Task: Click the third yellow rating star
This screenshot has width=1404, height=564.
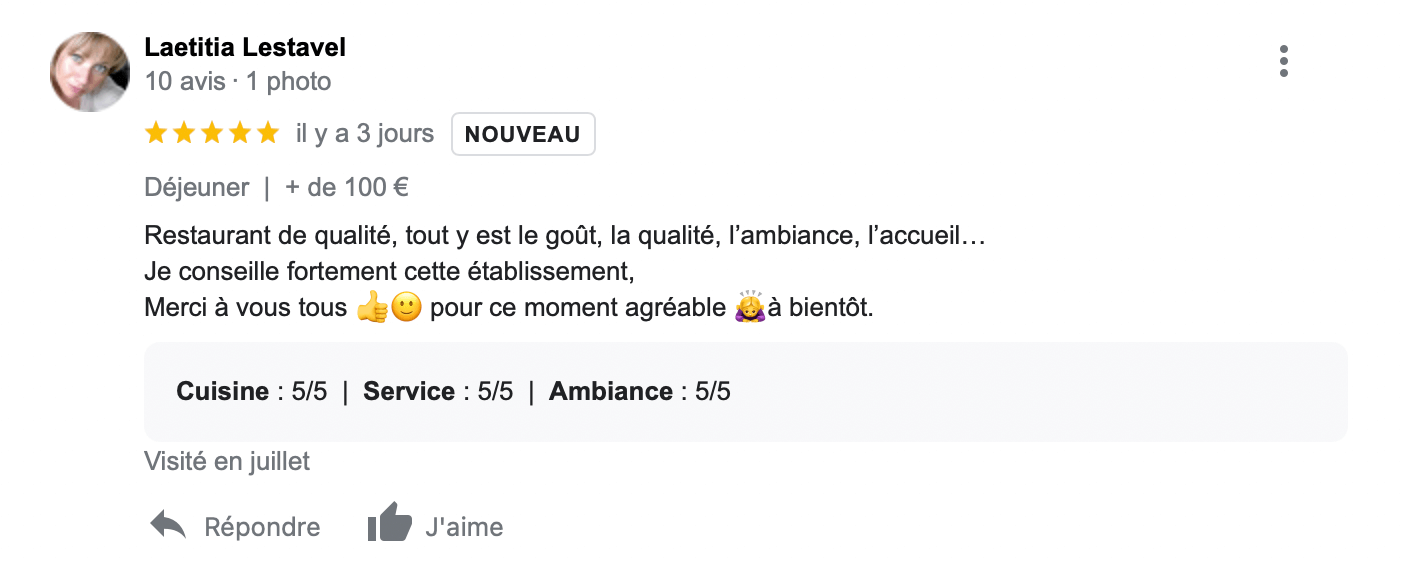Action: tap(212, 133)
